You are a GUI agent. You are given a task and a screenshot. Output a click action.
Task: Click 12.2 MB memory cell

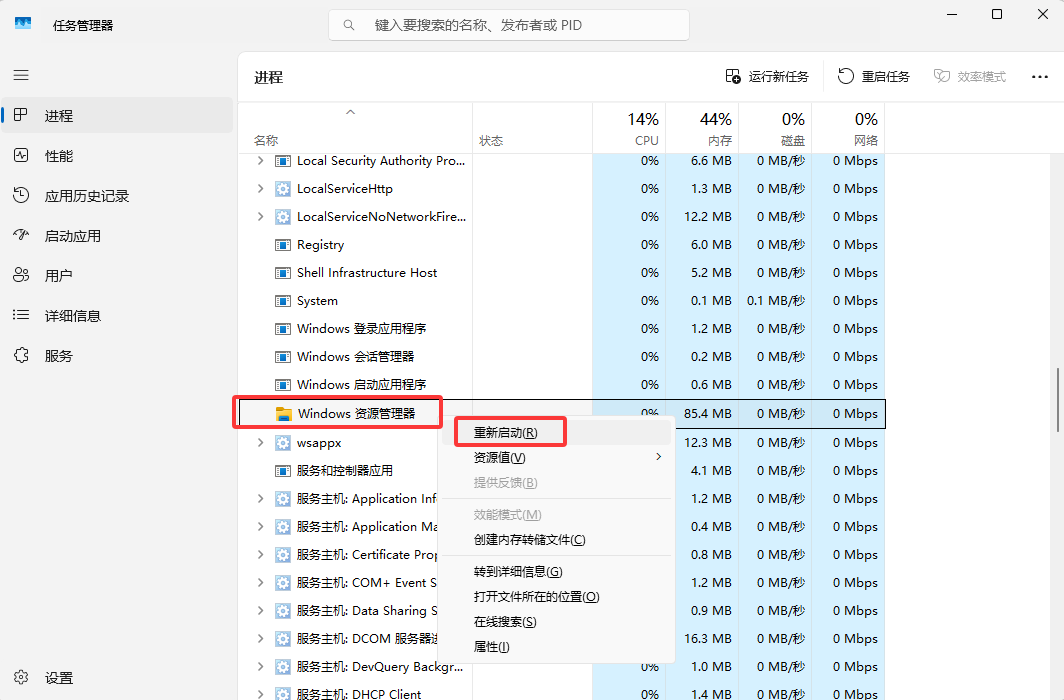click(707, 216)
